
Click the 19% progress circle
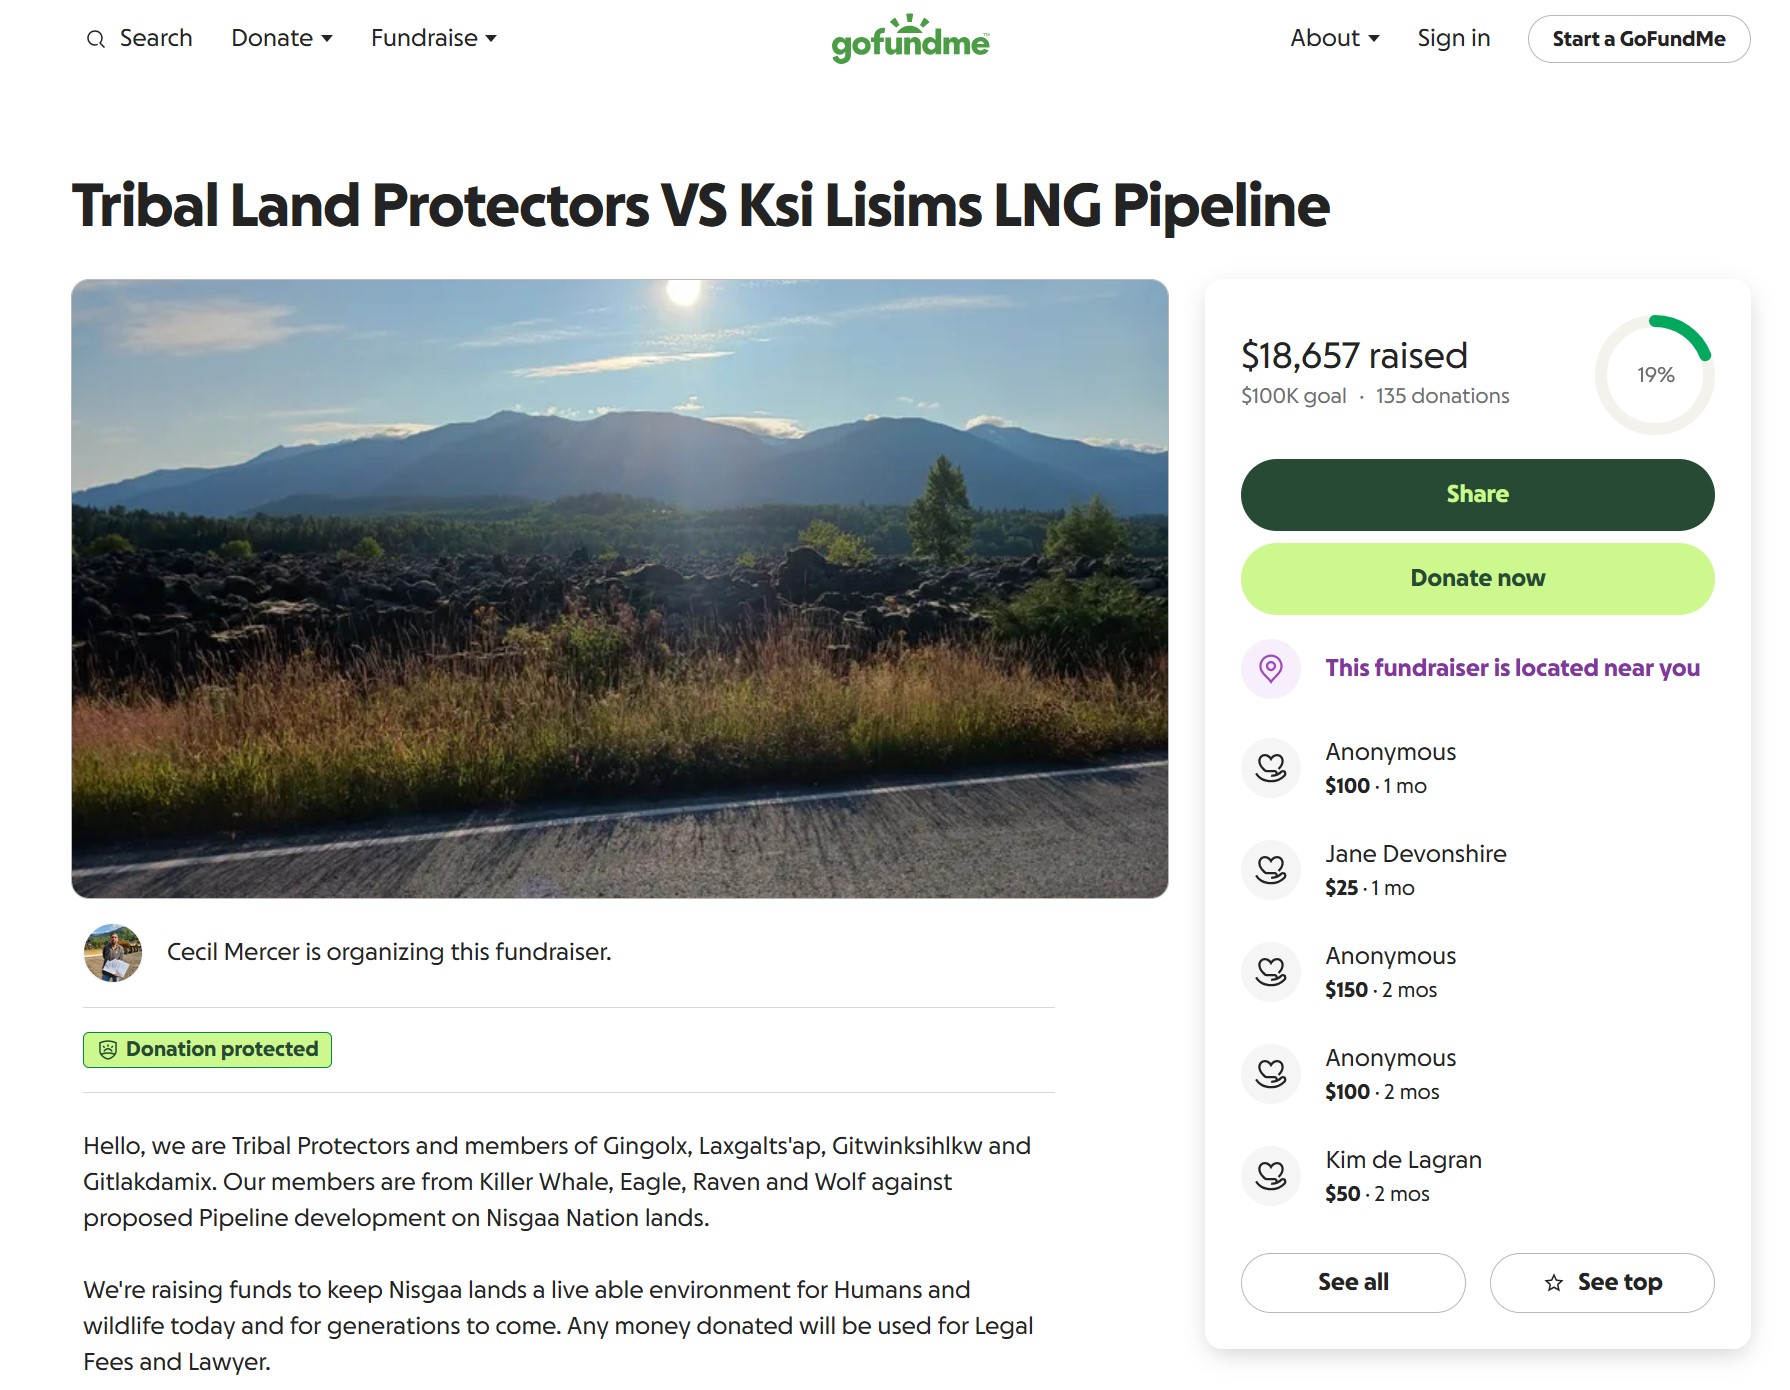point(1655,375)
